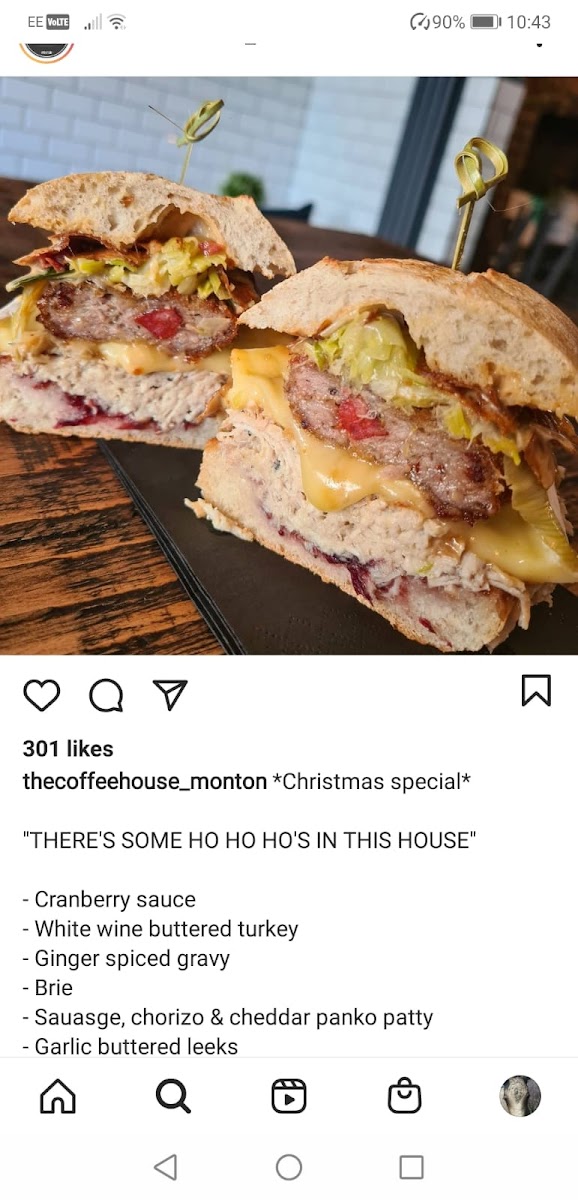Open comments with the speech bubble icon
The height and width of the screenshot is (1200, 578).
click(106, 694)
